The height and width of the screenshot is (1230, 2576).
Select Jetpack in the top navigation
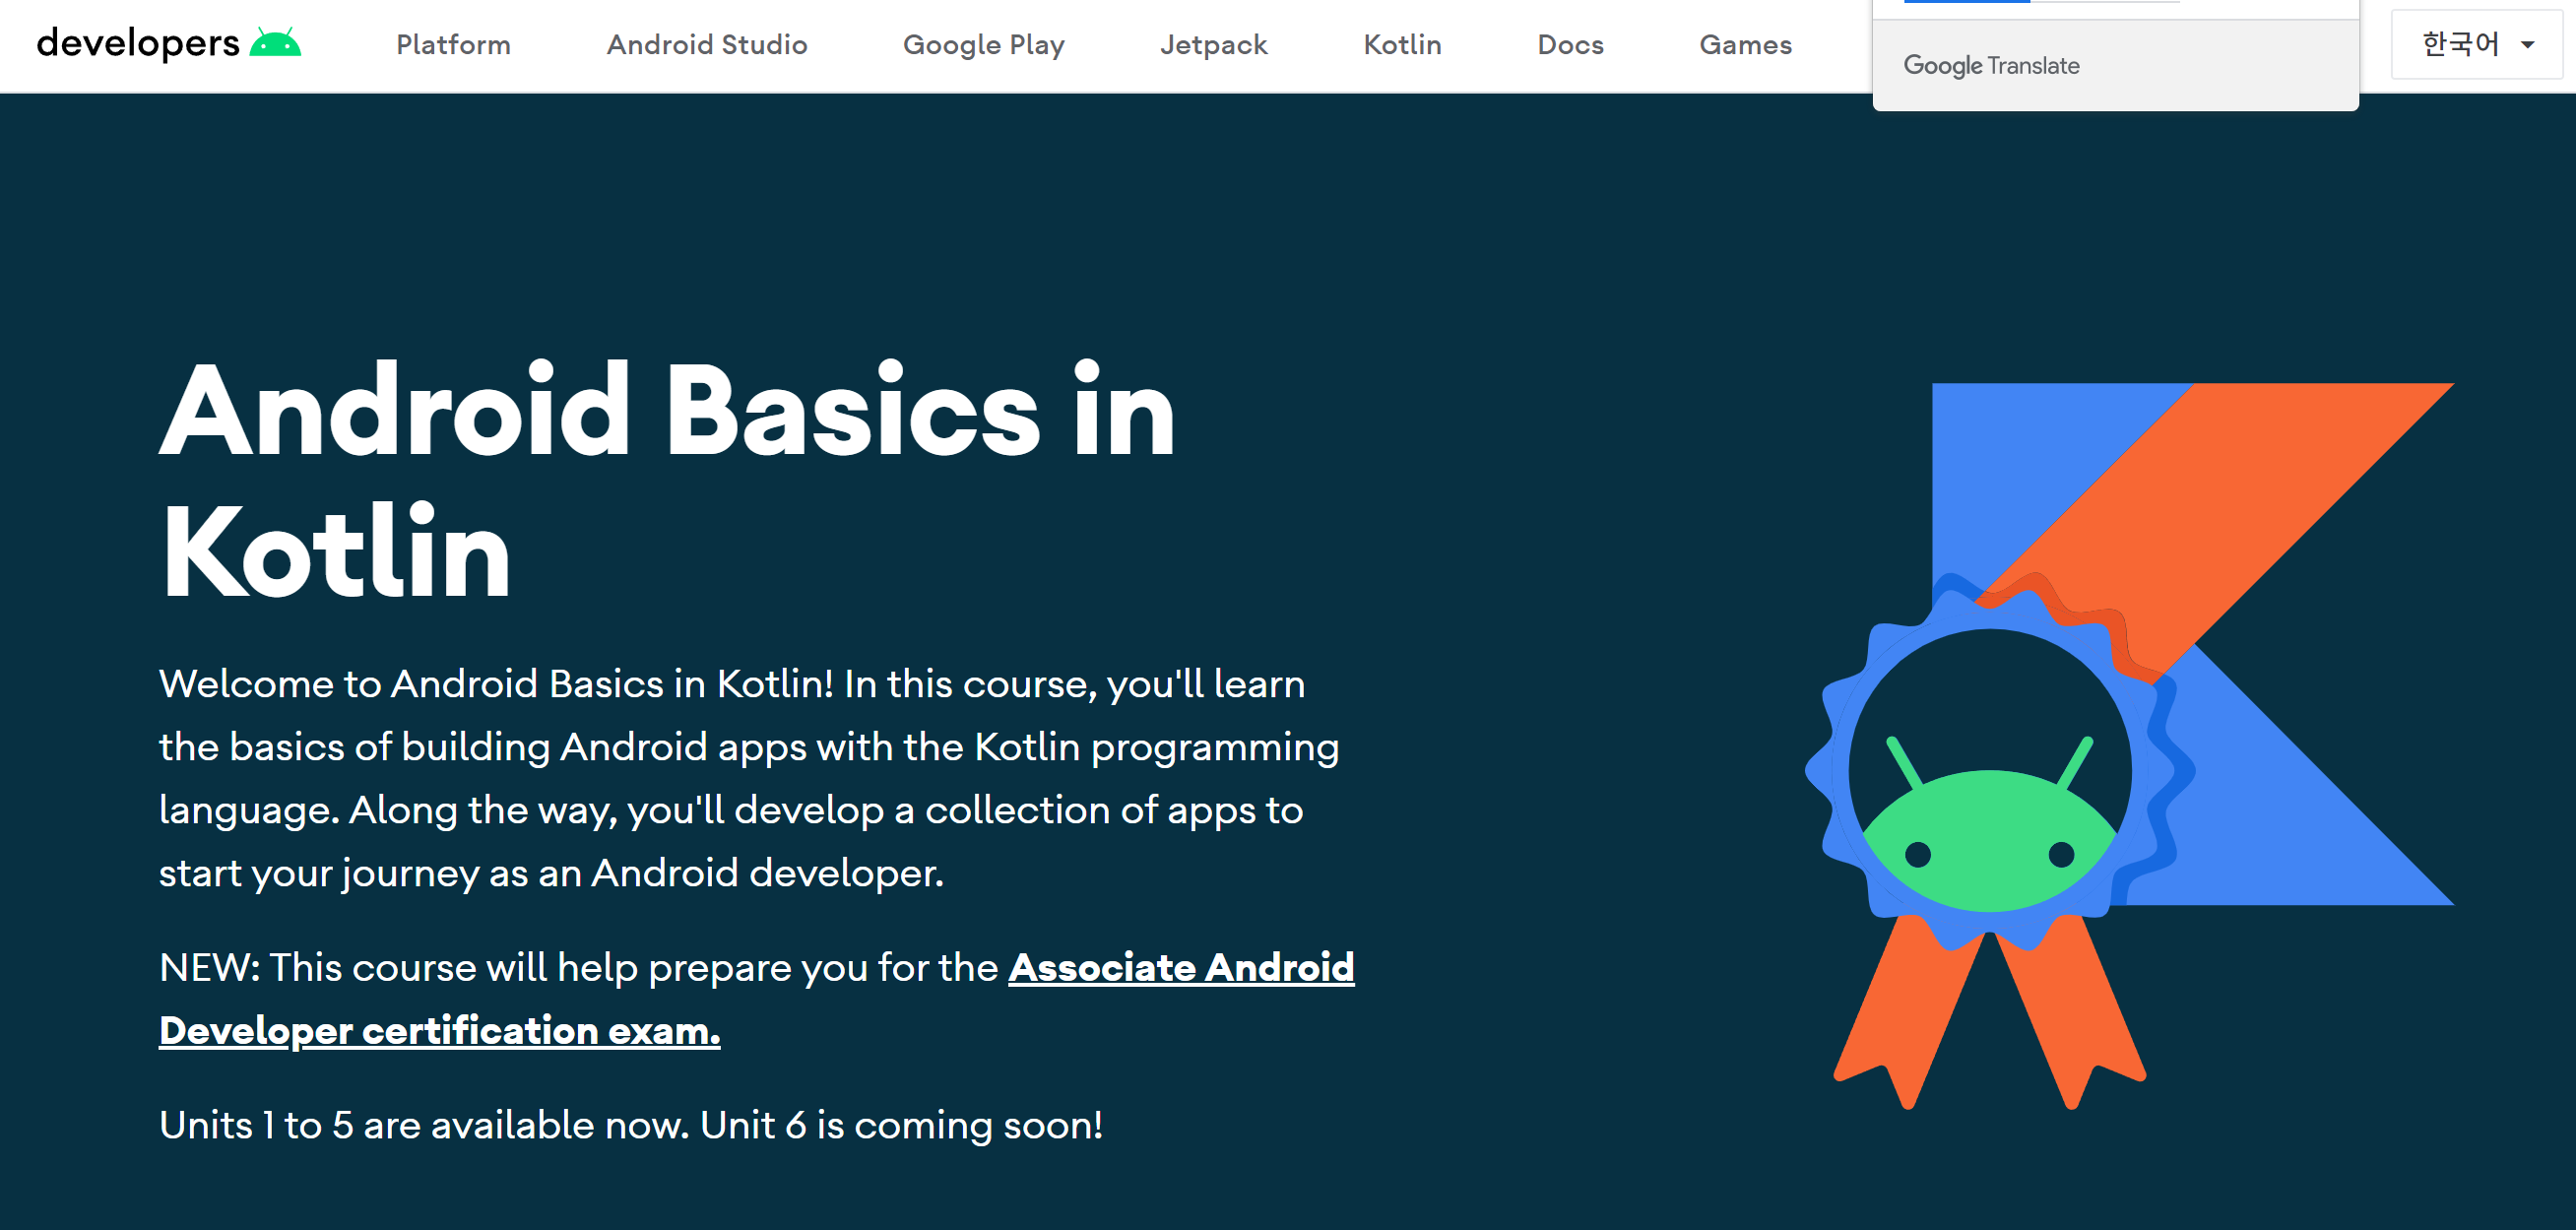click(x=1213, y=45)
